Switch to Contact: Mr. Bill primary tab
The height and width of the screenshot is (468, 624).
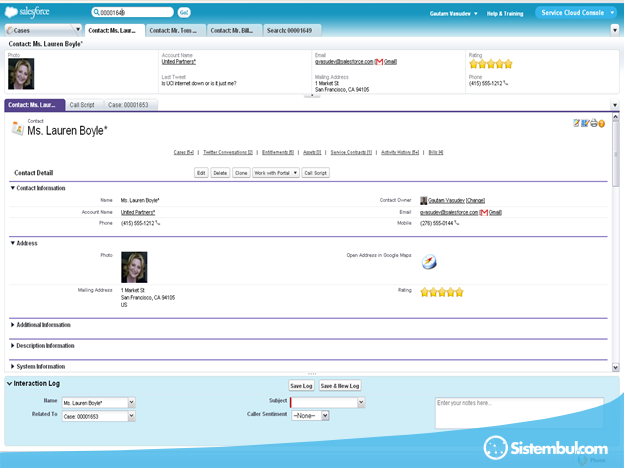(235, 30)
